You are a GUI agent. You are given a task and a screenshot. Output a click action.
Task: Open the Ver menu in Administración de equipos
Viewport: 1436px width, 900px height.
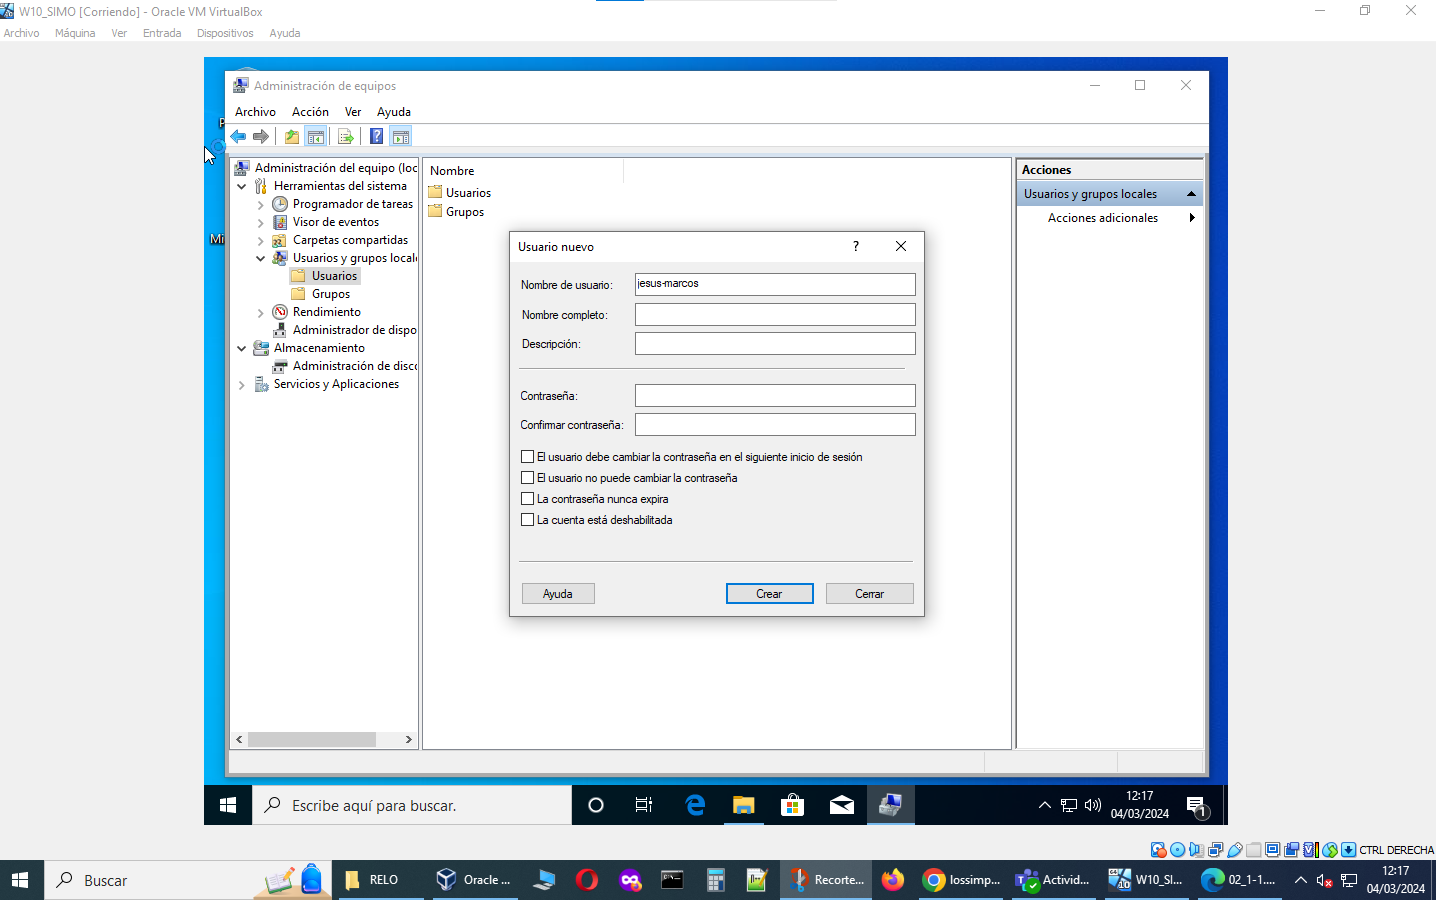pyautogui.click(x=352, y=112)
